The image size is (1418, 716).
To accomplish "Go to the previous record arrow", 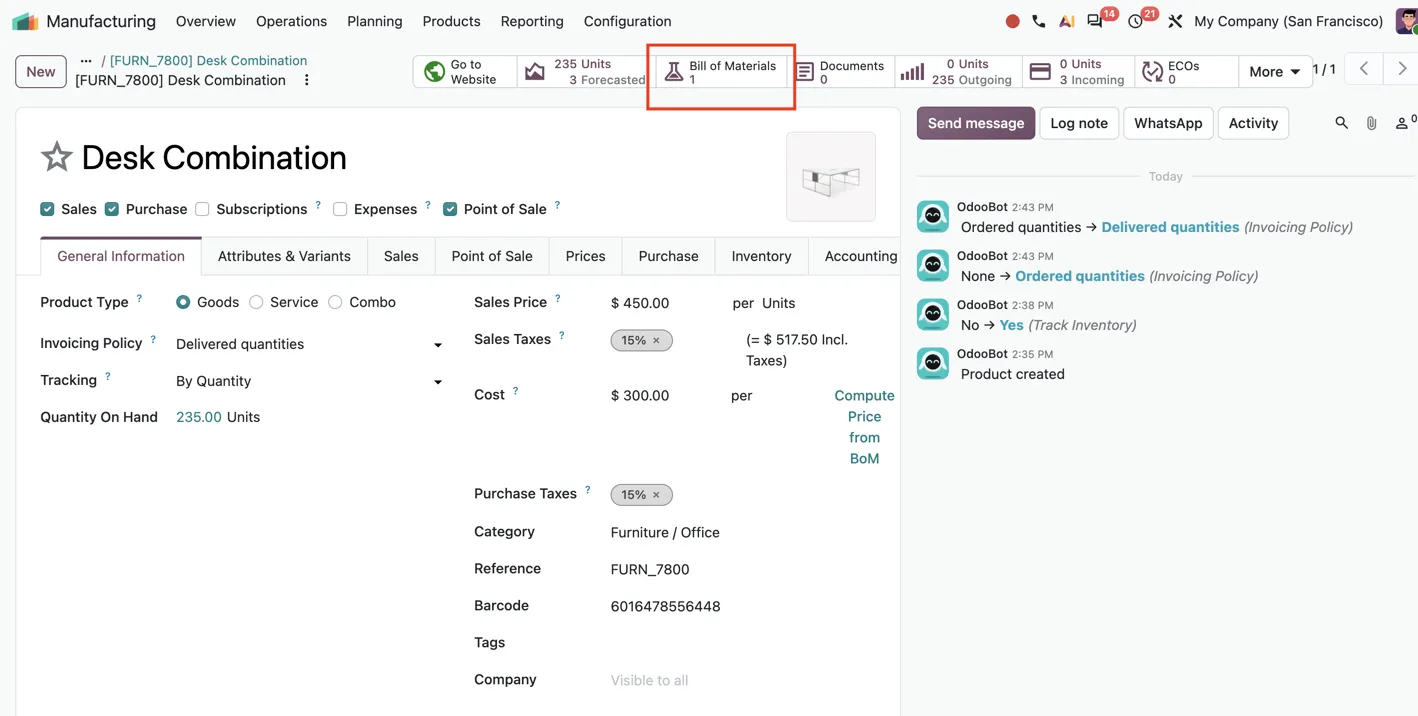I will click(x=1364, y=69).
